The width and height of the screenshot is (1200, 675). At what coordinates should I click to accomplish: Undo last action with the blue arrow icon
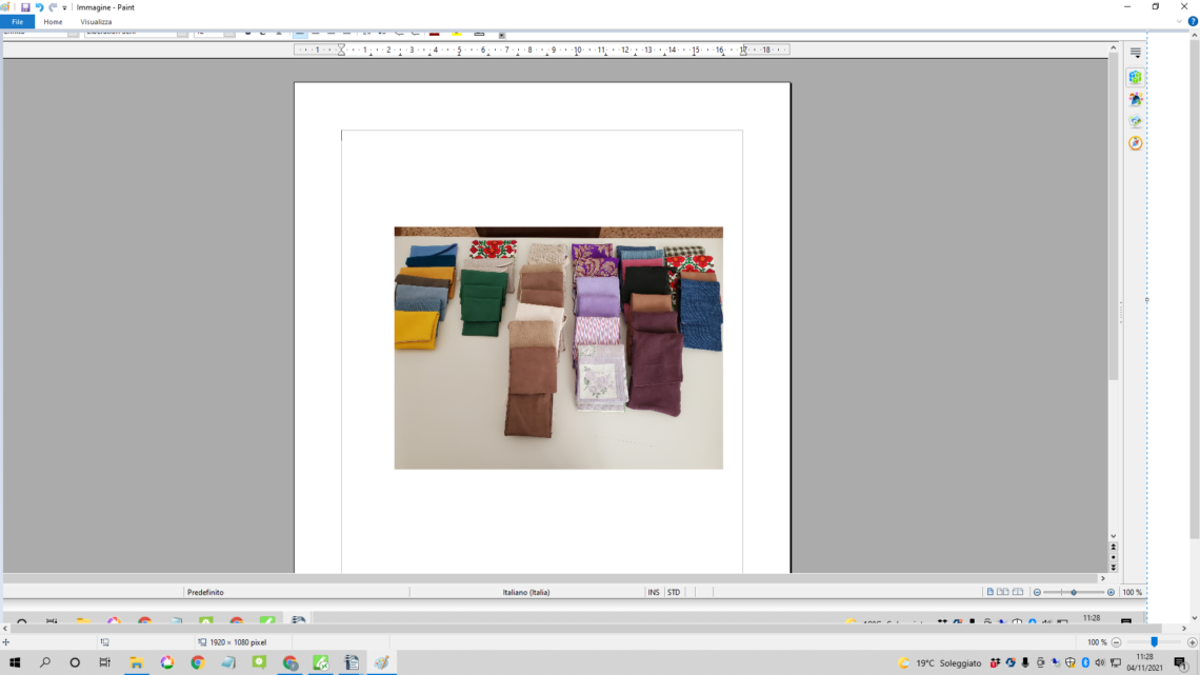[39, 7]
